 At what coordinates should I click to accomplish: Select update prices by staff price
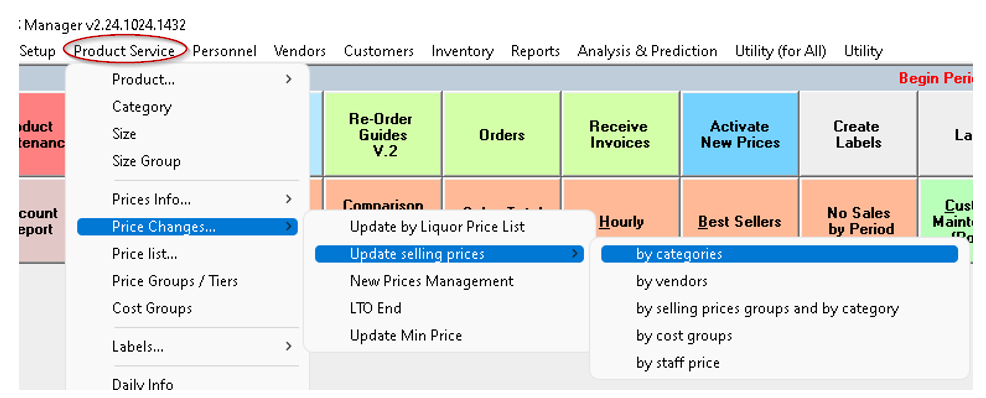click(779, 363)
